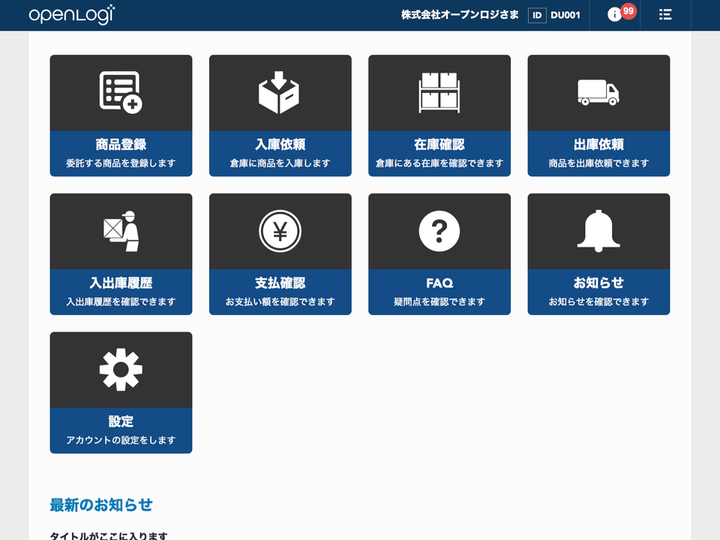Select the 在庫確認 warehouse shelf icon

(x=439, y=92)
